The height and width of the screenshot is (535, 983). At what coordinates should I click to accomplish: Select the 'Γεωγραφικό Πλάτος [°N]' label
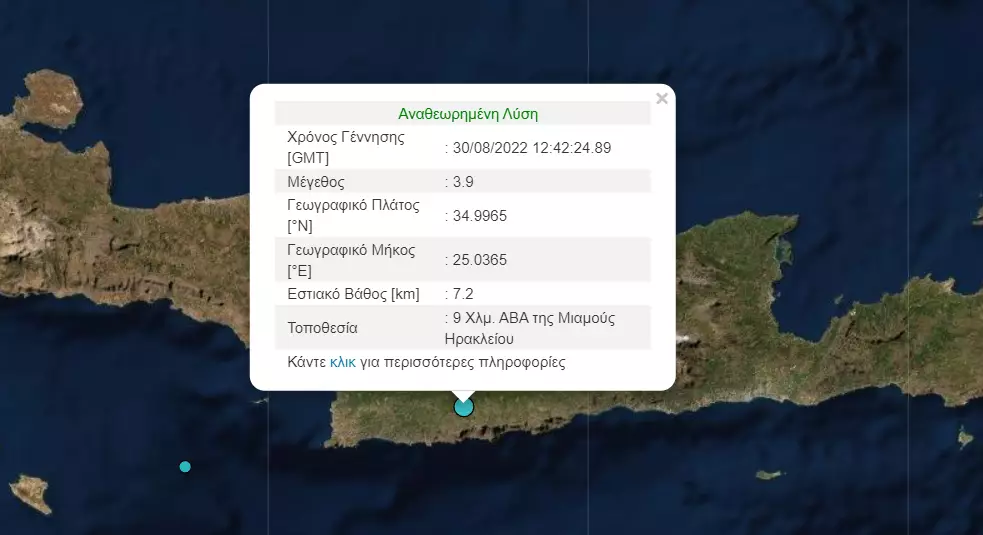click(352, 216)
